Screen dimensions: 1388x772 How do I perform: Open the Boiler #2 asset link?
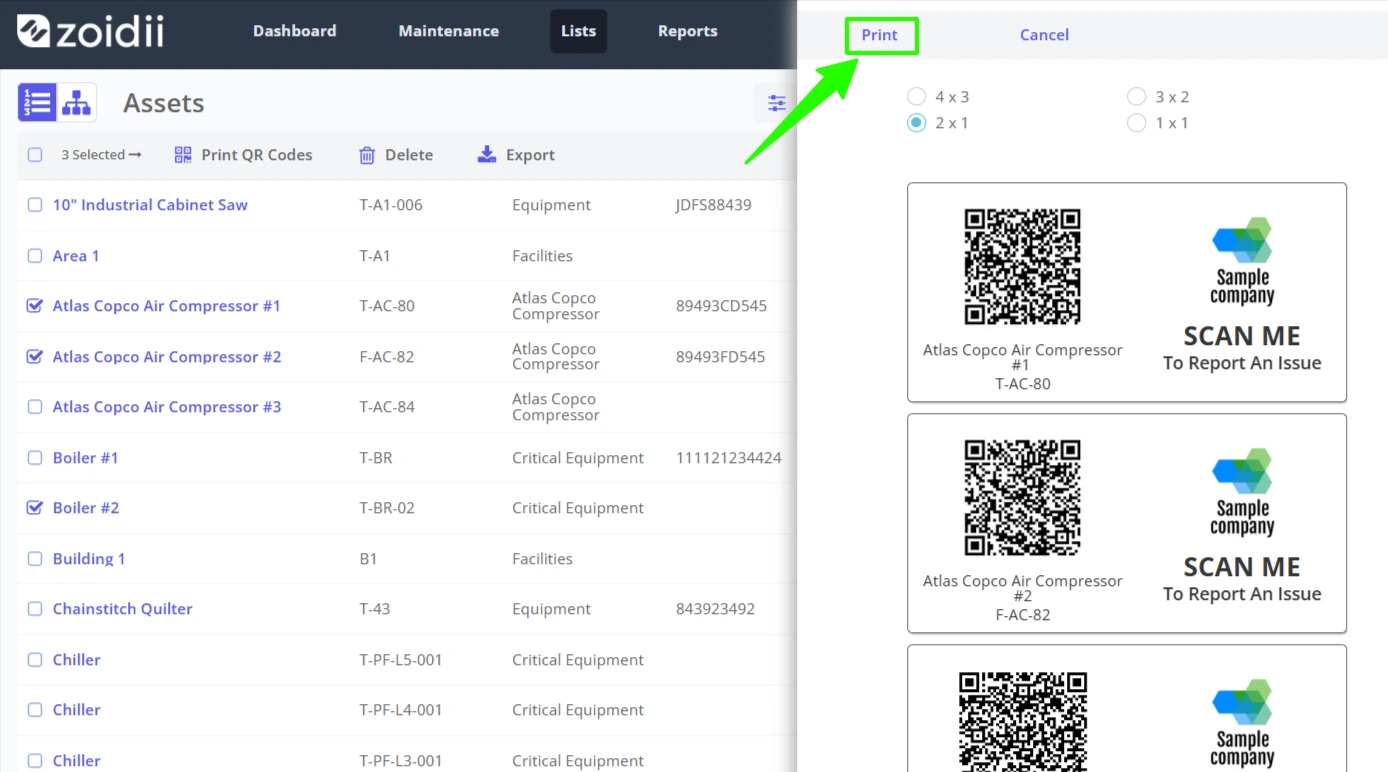click(86, 508)
